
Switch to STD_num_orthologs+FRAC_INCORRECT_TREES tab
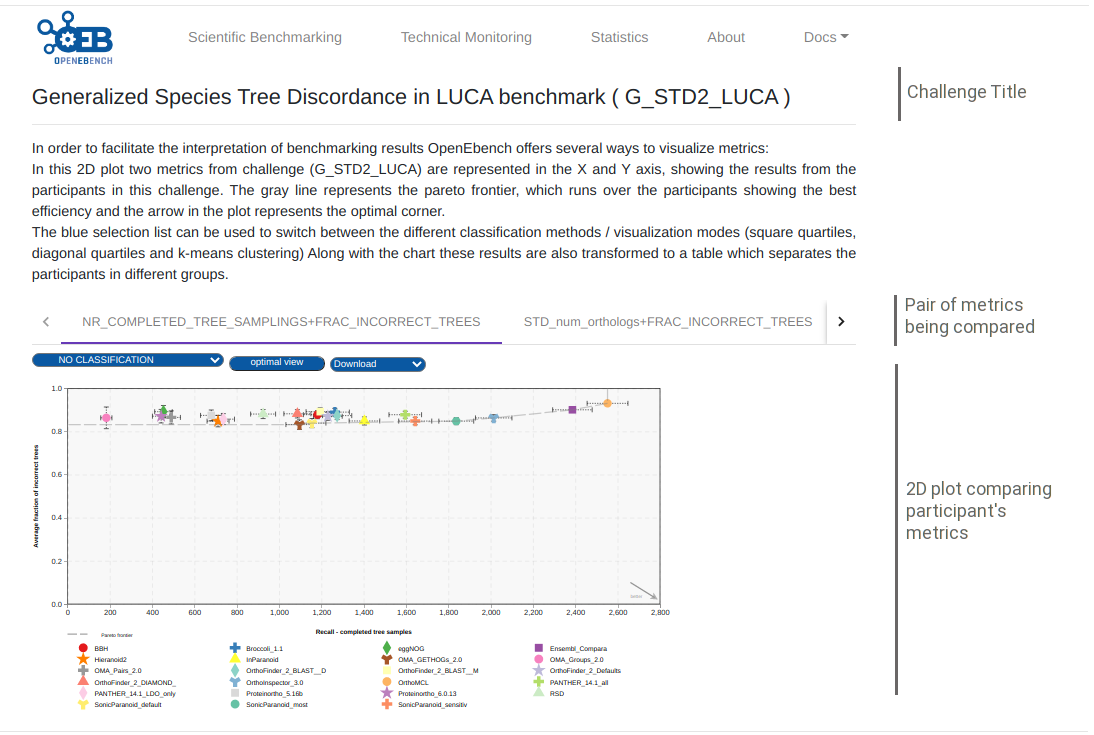(x=668, y=322)
